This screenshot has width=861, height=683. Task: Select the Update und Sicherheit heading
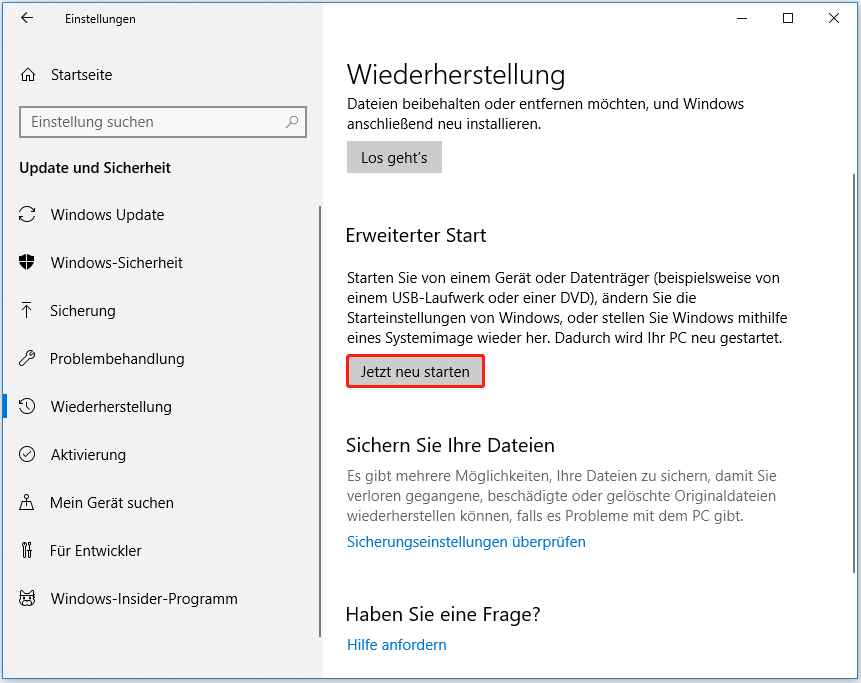click(x=94, y=168)
